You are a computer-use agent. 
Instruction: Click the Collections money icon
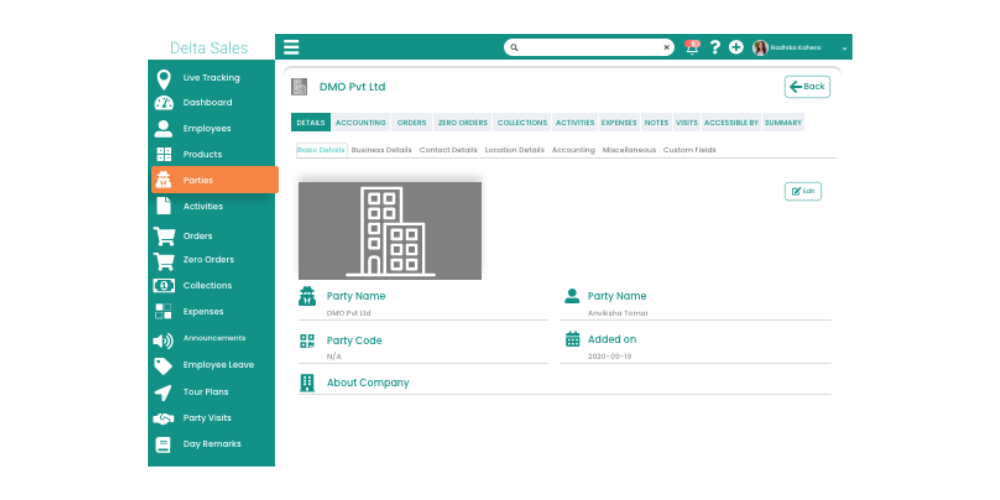click(x=164, y=286)
